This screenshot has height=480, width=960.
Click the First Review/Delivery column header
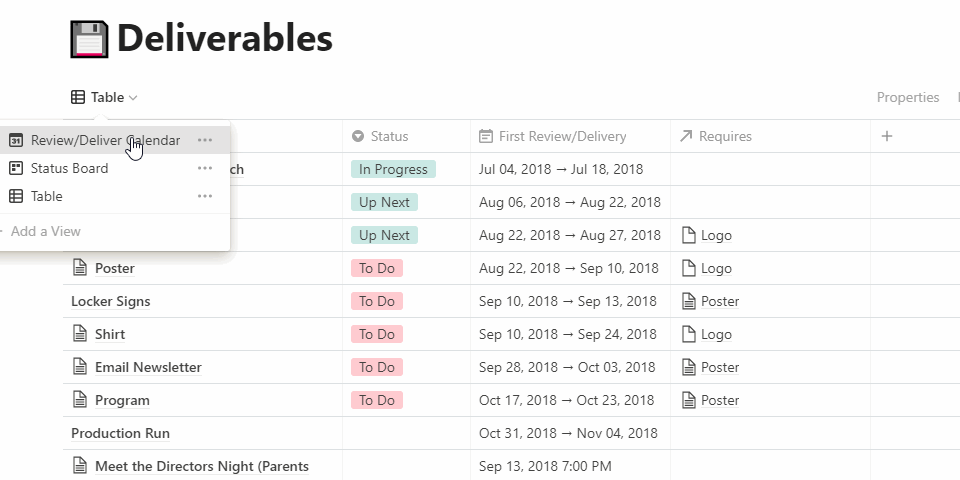[x=562, y=136]
